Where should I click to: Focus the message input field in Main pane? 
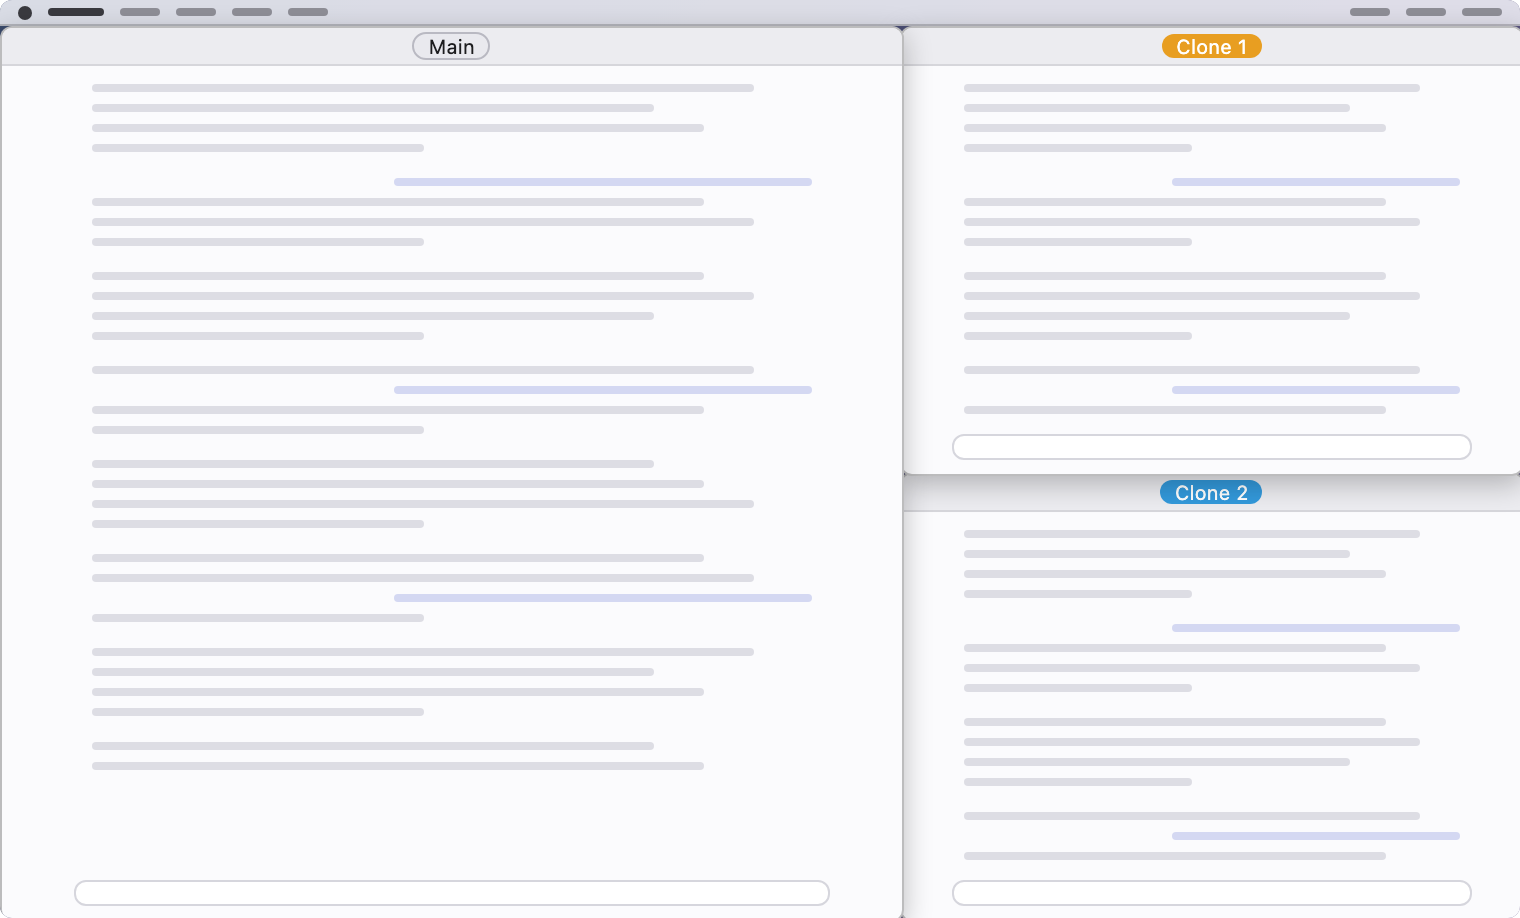pos(452,893)
